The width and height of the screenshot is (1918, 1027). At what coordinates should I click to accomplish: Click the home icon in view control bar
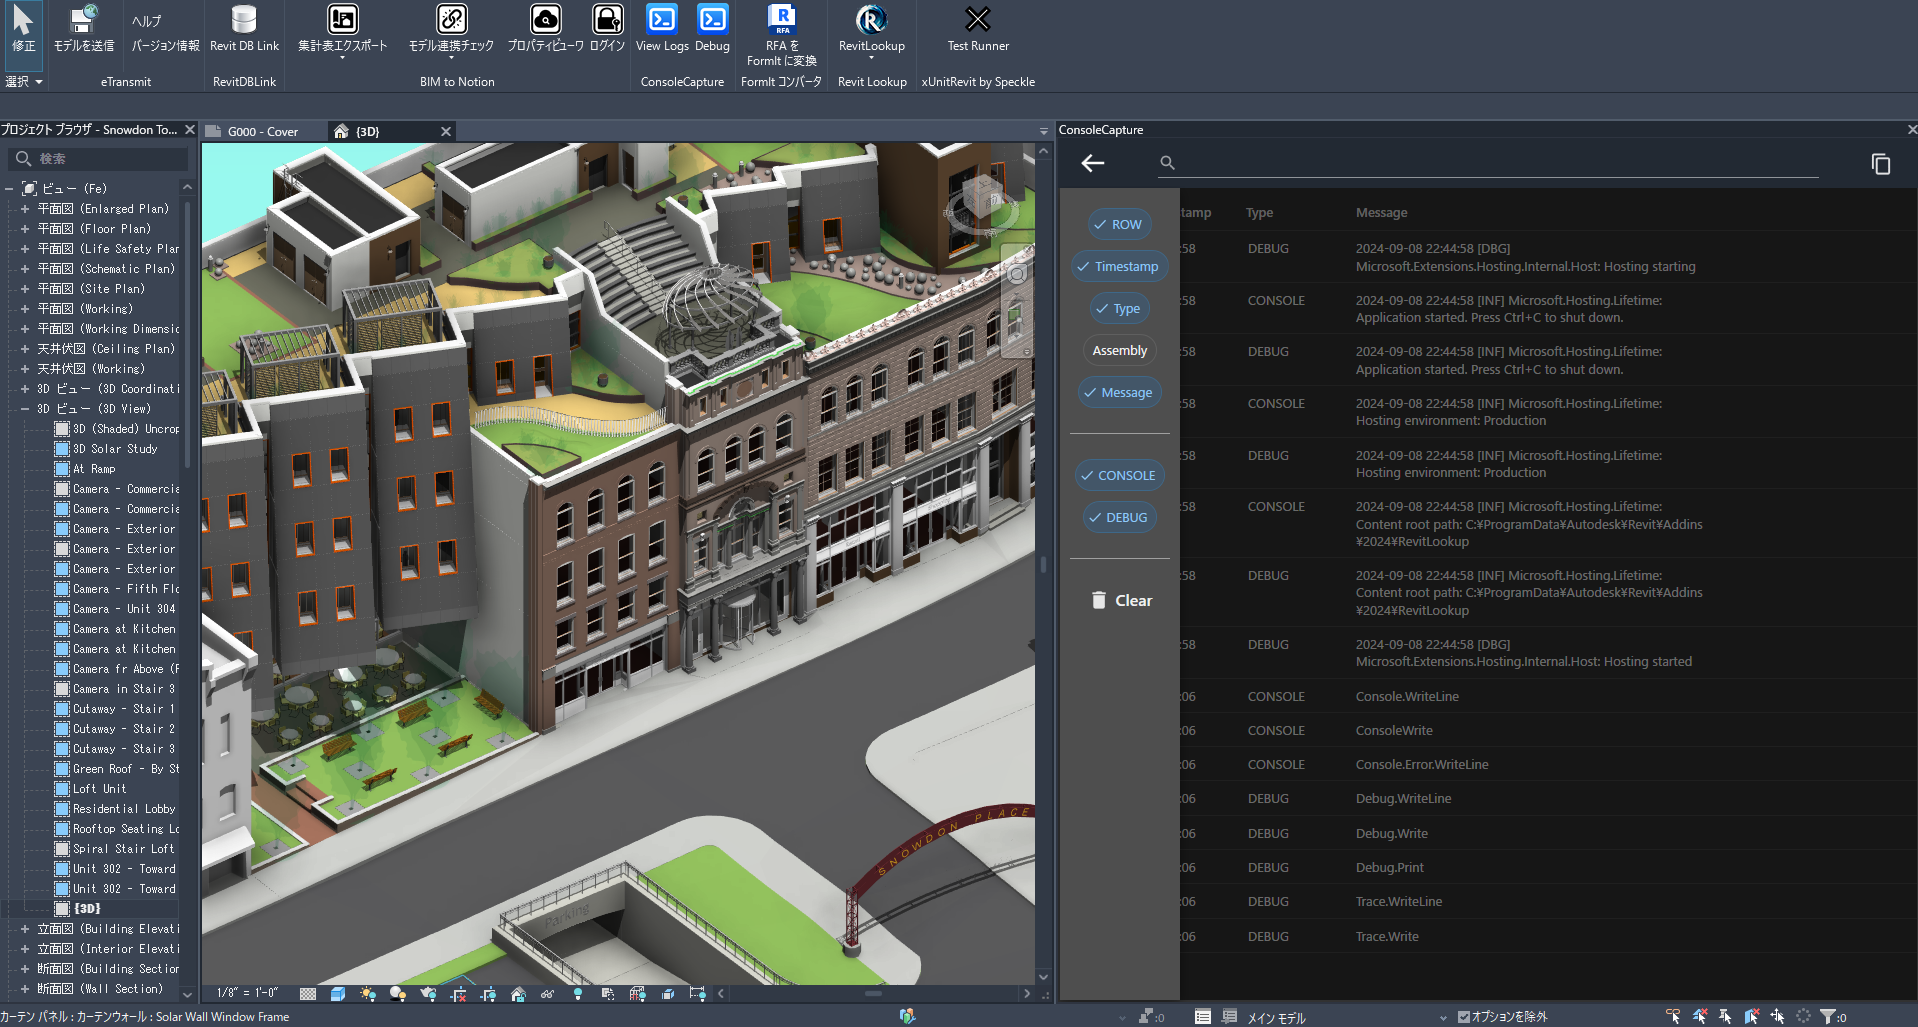518,994
